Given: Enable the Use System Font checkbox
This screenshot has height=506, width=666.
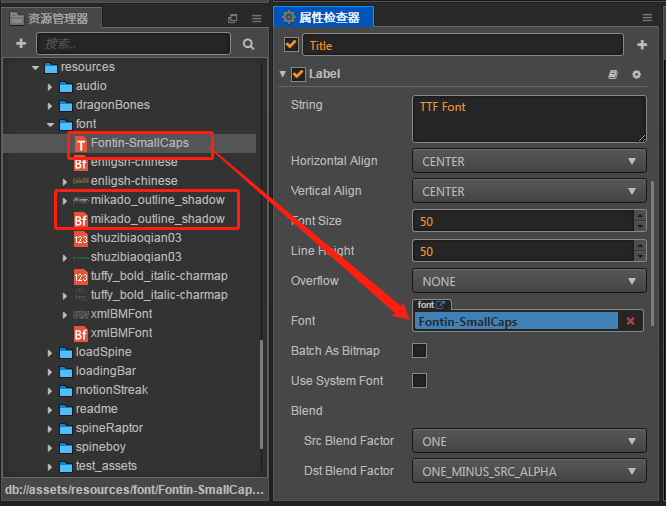Looking at the screenshot, I should [x=419, y=380].
